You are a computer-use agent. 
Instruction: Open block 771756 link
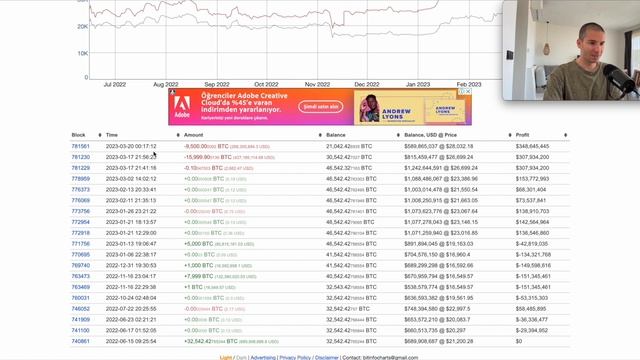[x=80, y=244]
